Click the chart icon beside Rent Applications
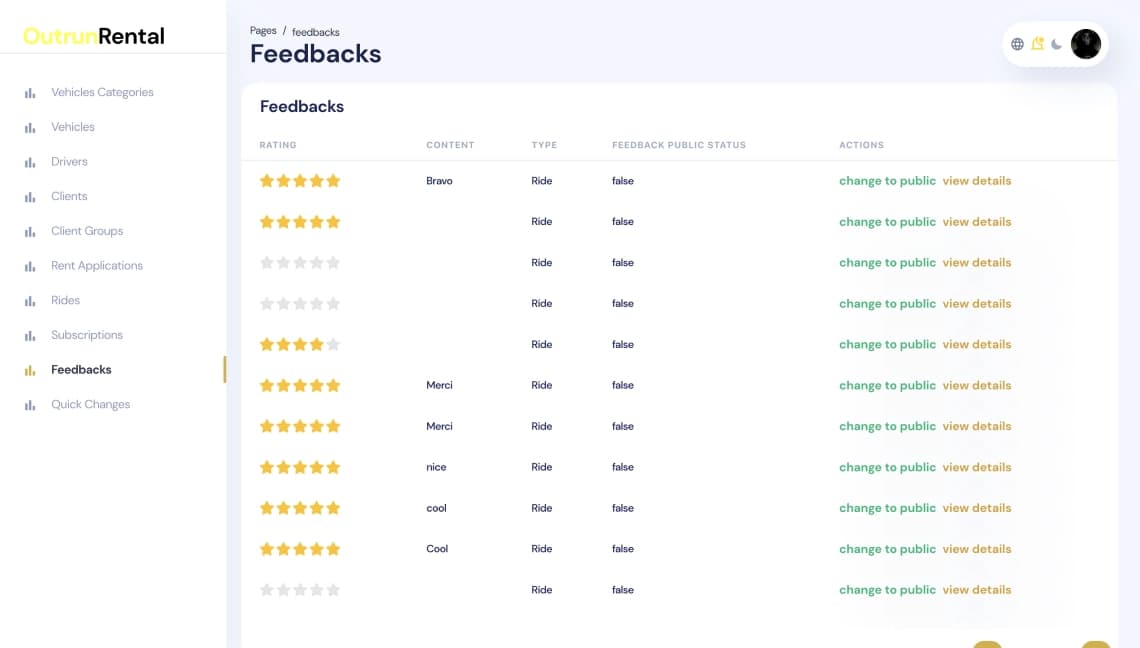 [x=30, y=266]
